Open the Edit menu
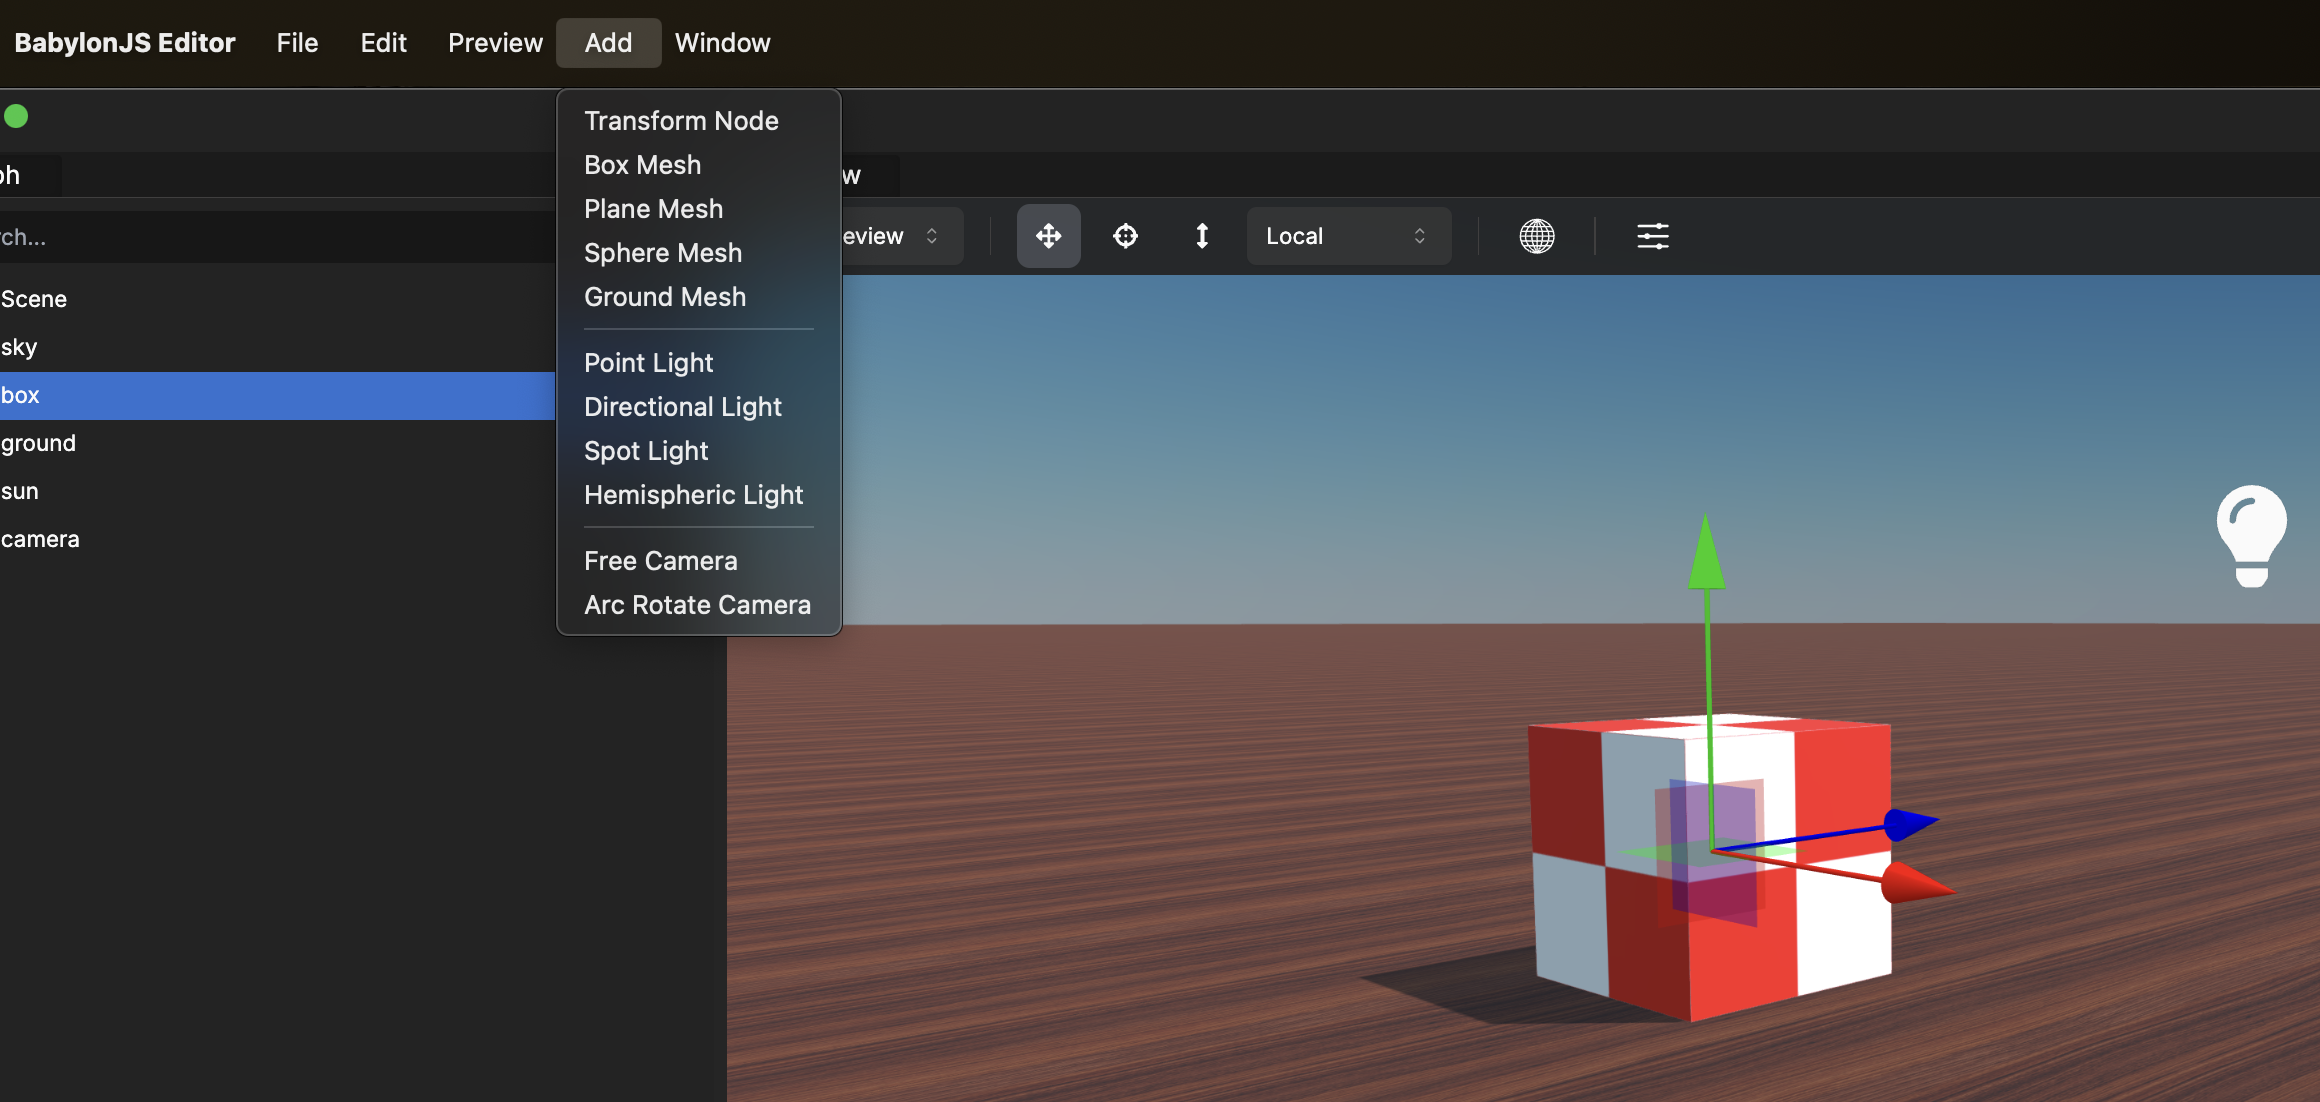 click(x=383, y=43)
